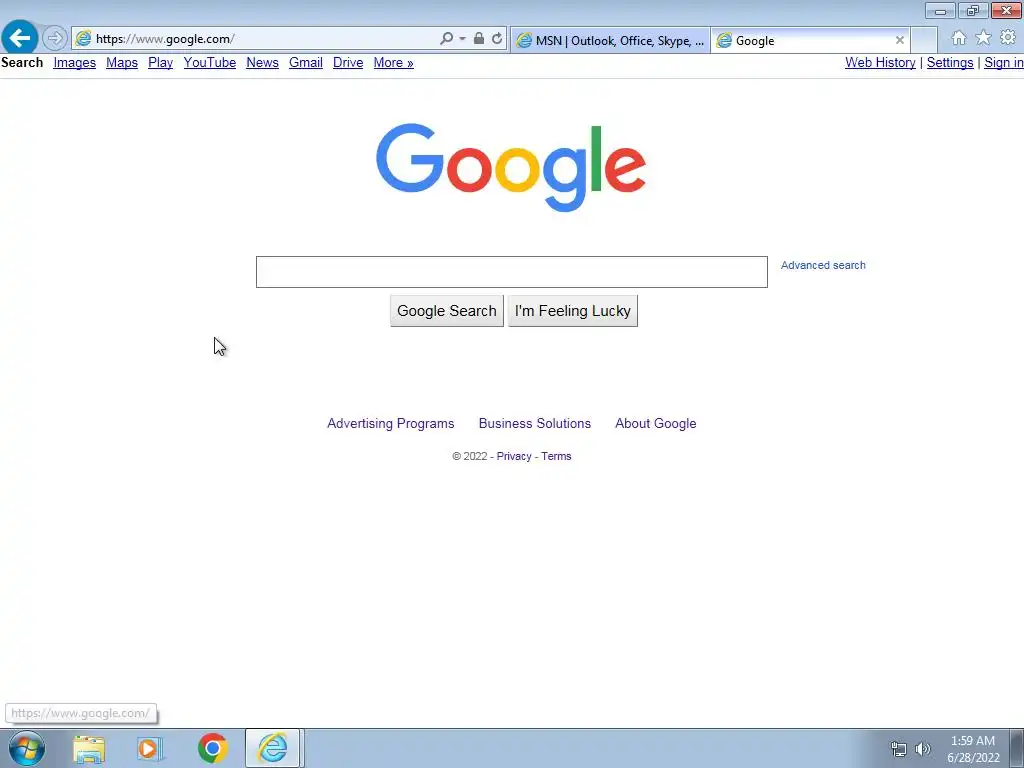Click the Google logo
The height and width of the screenshot is (768, 1024).
(511, 167)
